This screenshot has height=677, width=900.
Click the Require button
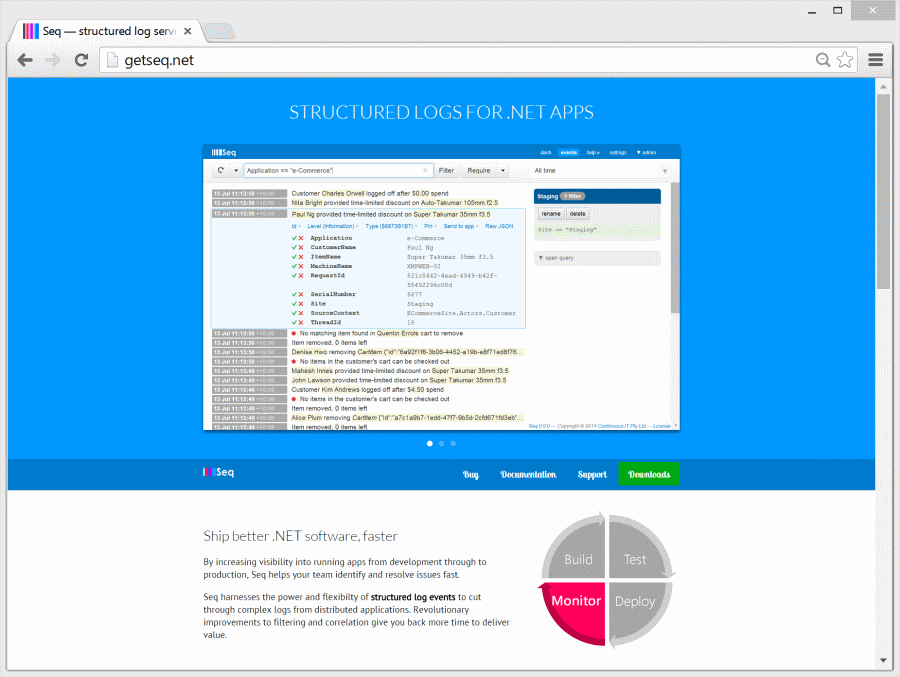click(x=479, y=171)
